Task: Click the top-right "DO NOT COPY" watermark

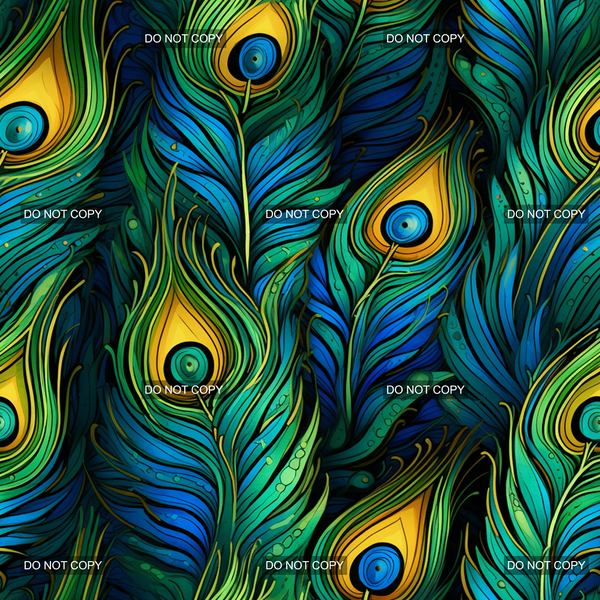Action: [x=425, y=38]
